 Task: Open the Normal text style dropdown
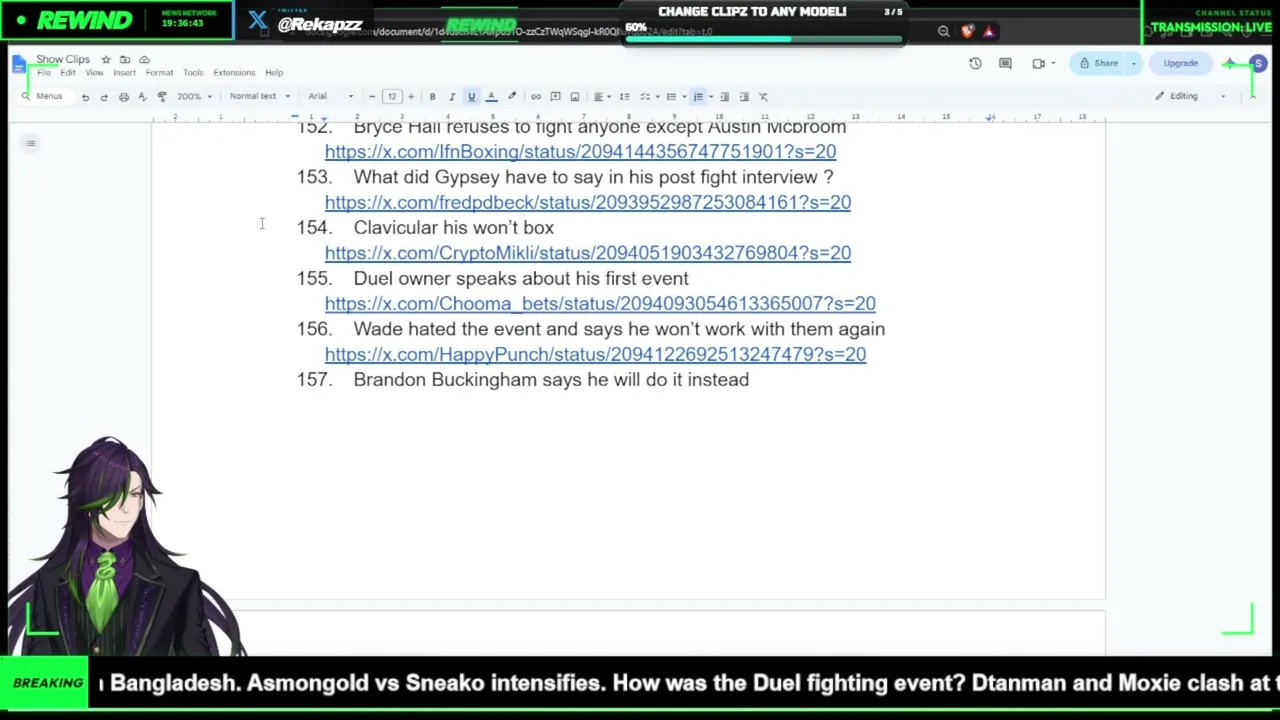[x=259, y=97]
